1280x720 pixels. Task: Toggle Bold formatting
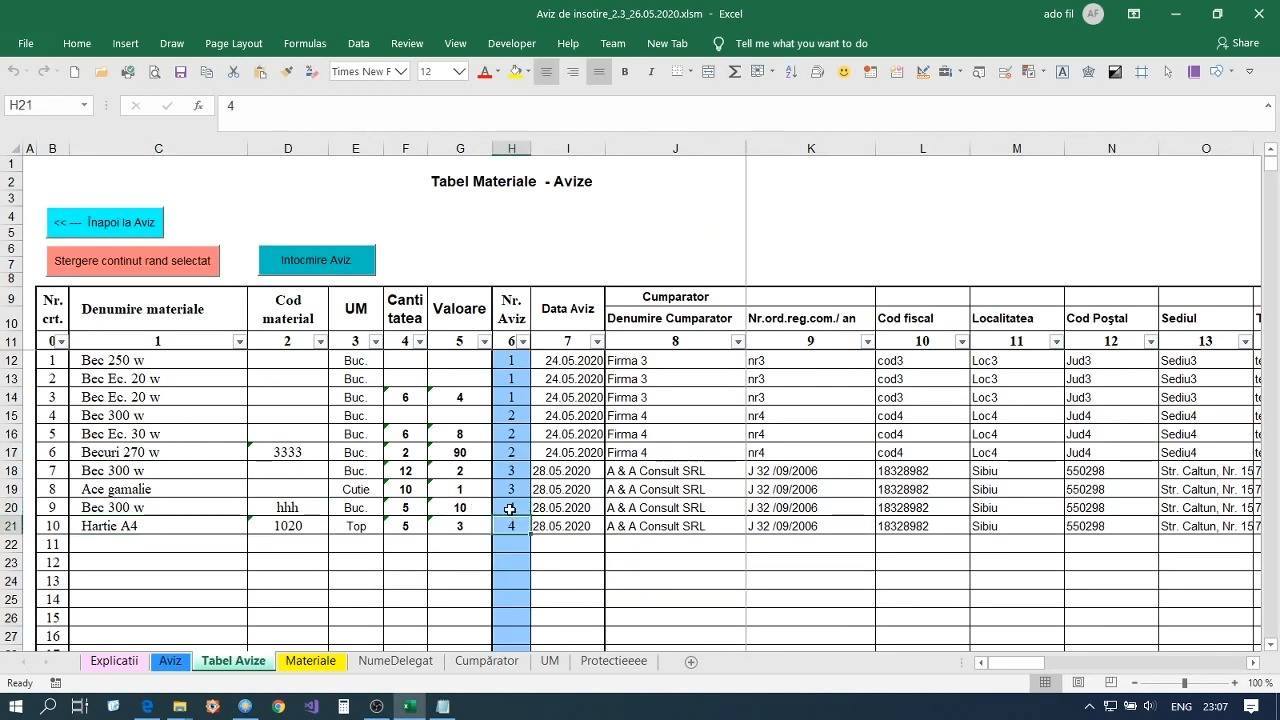[x=625, y=72]
